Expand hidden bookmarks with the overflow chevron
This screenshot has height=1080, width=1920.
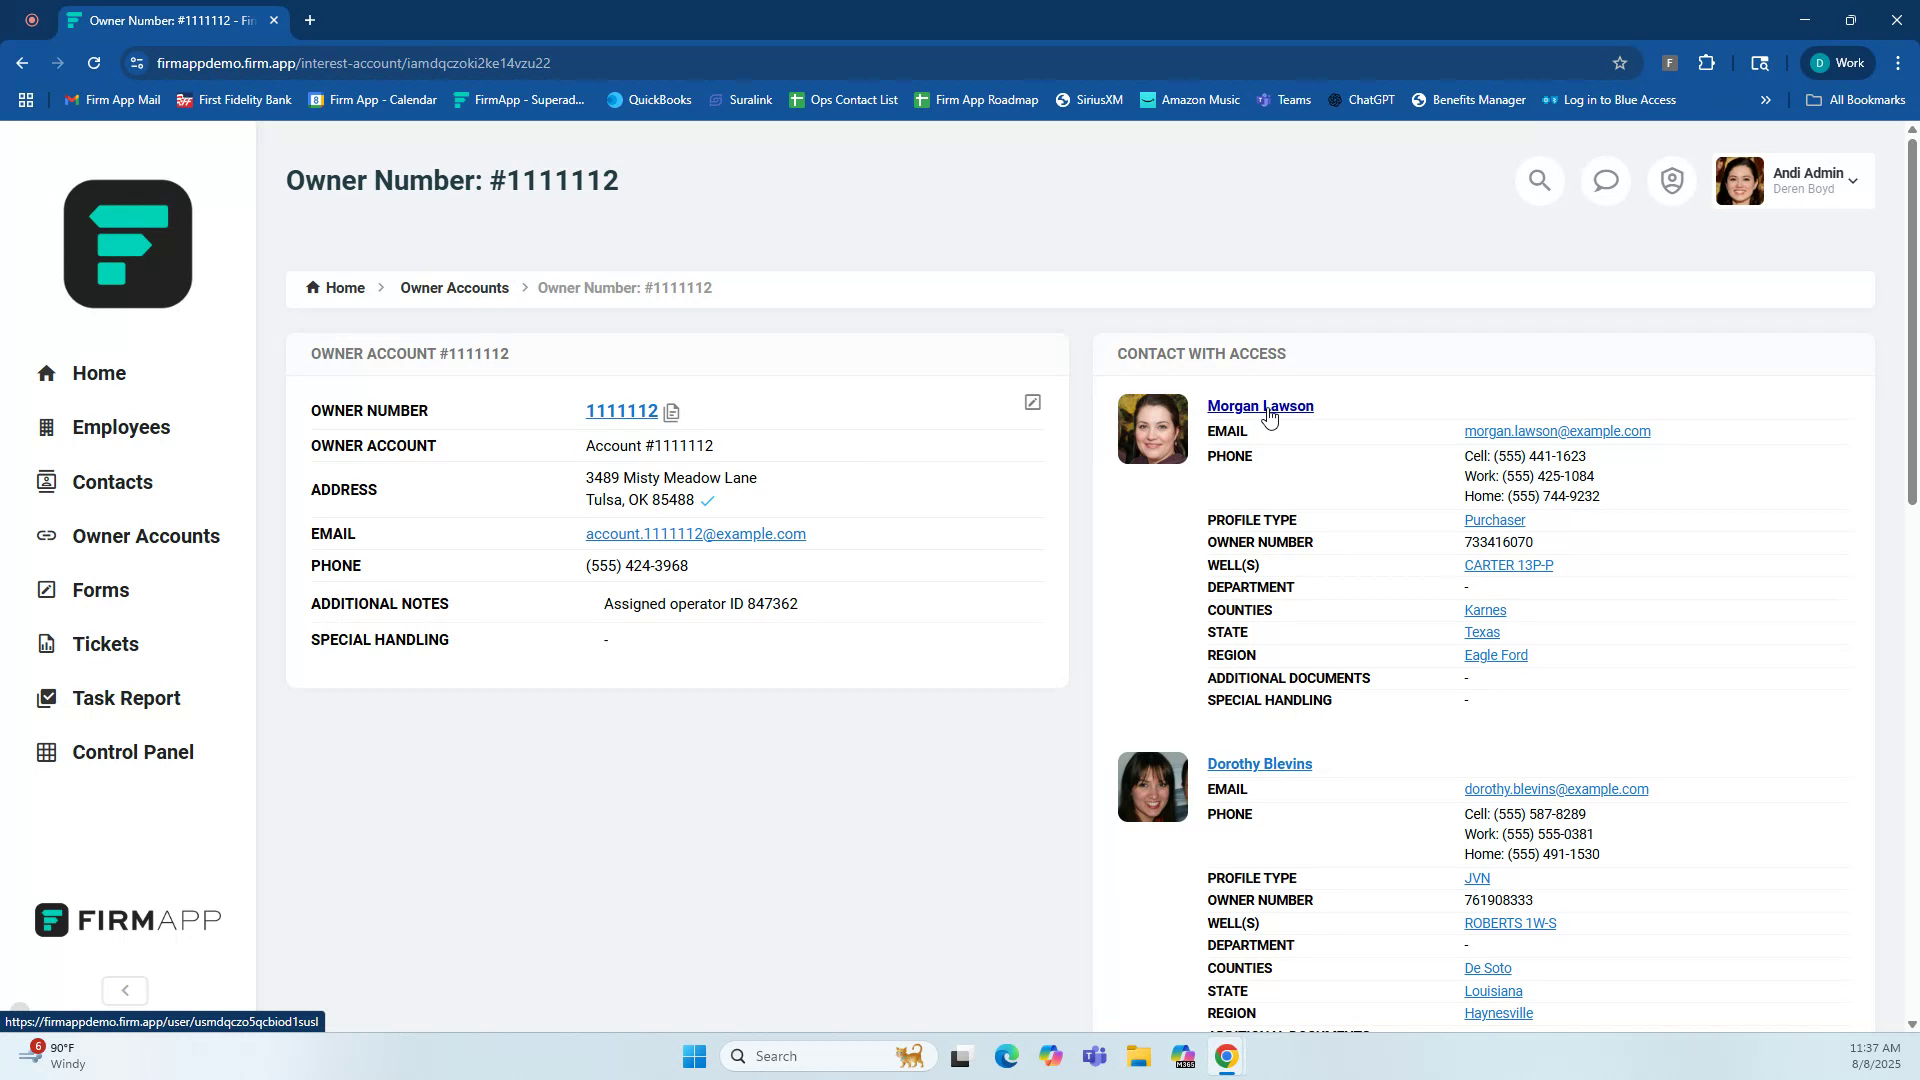point(1766,99)
